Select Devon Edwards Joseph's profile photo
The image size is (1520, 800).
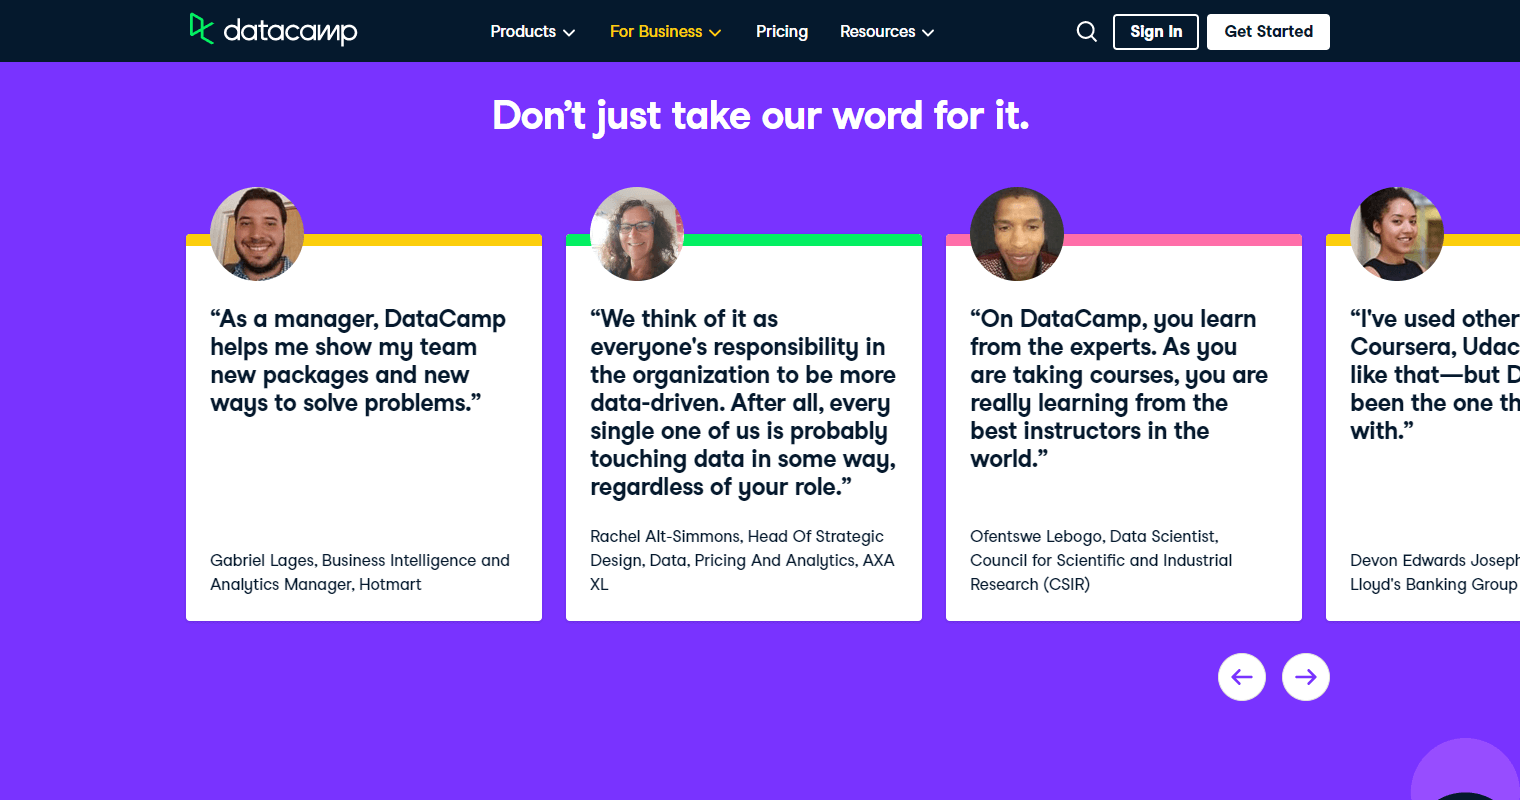[x=1397, y=234]
